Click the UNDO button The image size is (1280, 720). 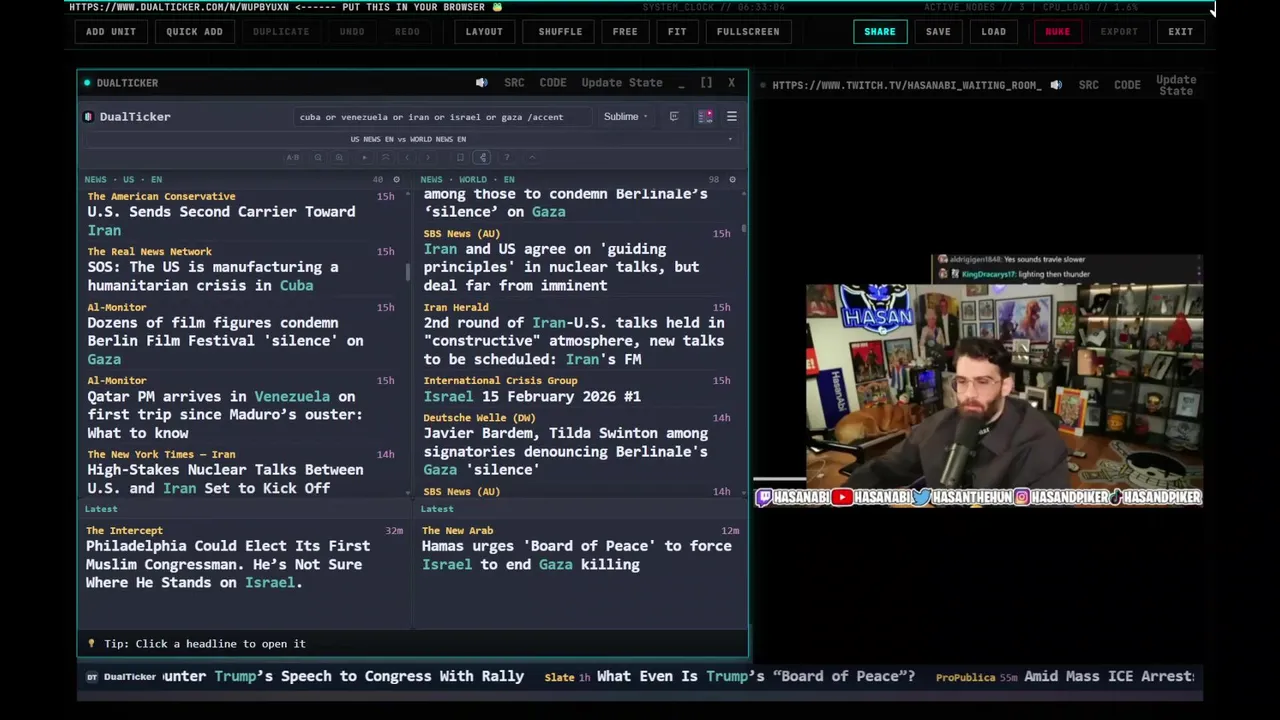tap(352, 31)
